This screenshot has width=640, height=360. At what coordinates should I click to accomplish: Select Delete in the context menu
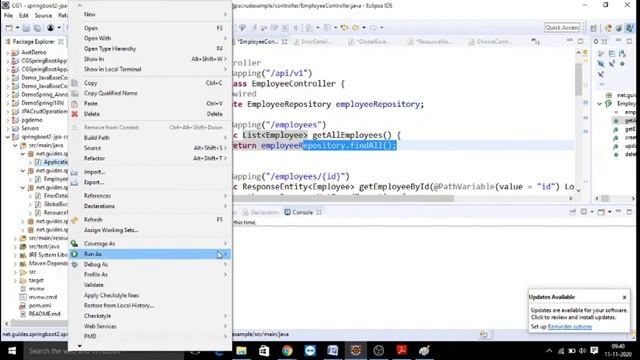(x=150, y=114)
